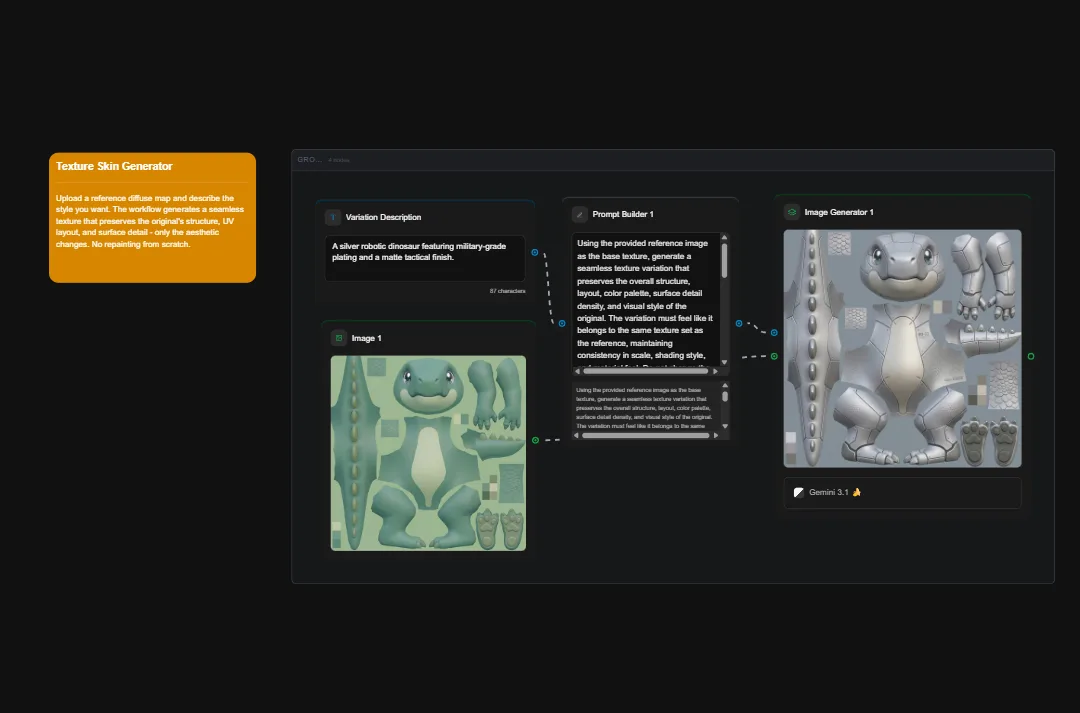This screenshot has height=713, width=1080.
Task: Click horizontal scrollbar thumb of lower prompt preview
Action: [x=645, y=435]
